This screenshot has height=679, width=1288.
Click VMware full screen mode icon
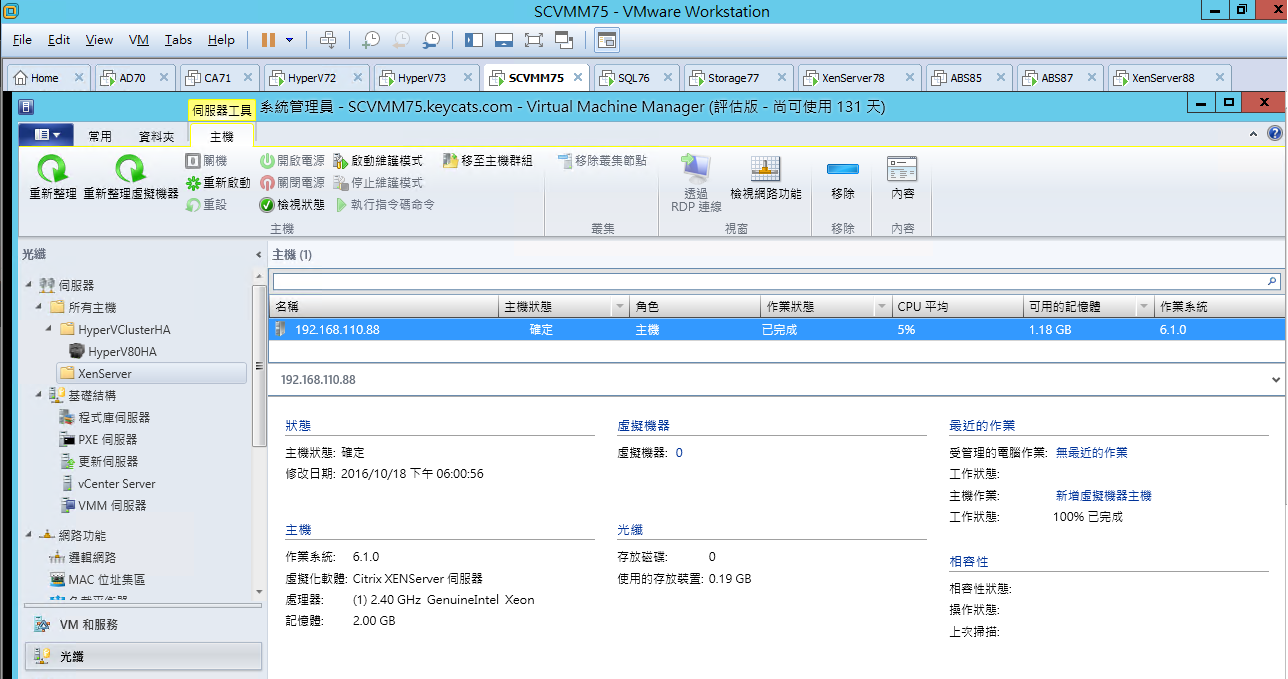(x=533, y=40)
